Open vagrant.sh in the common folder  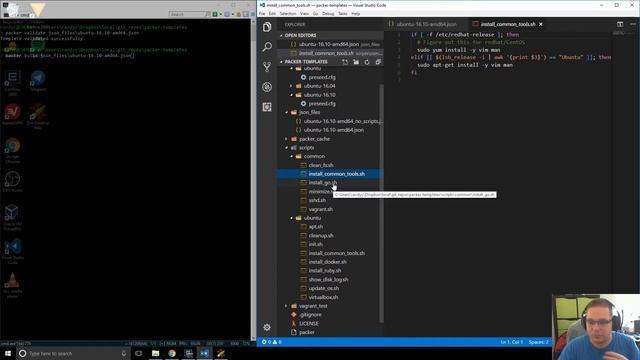320,209
